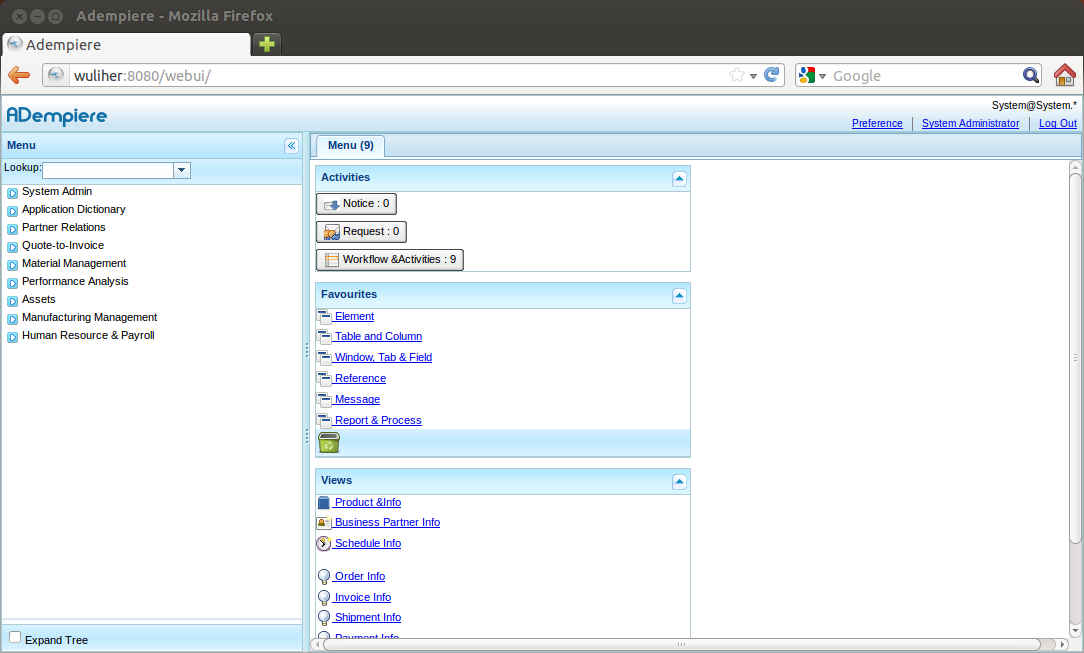
Task: Bookmark this page with the star icon
Action: [x=737, y=75]
